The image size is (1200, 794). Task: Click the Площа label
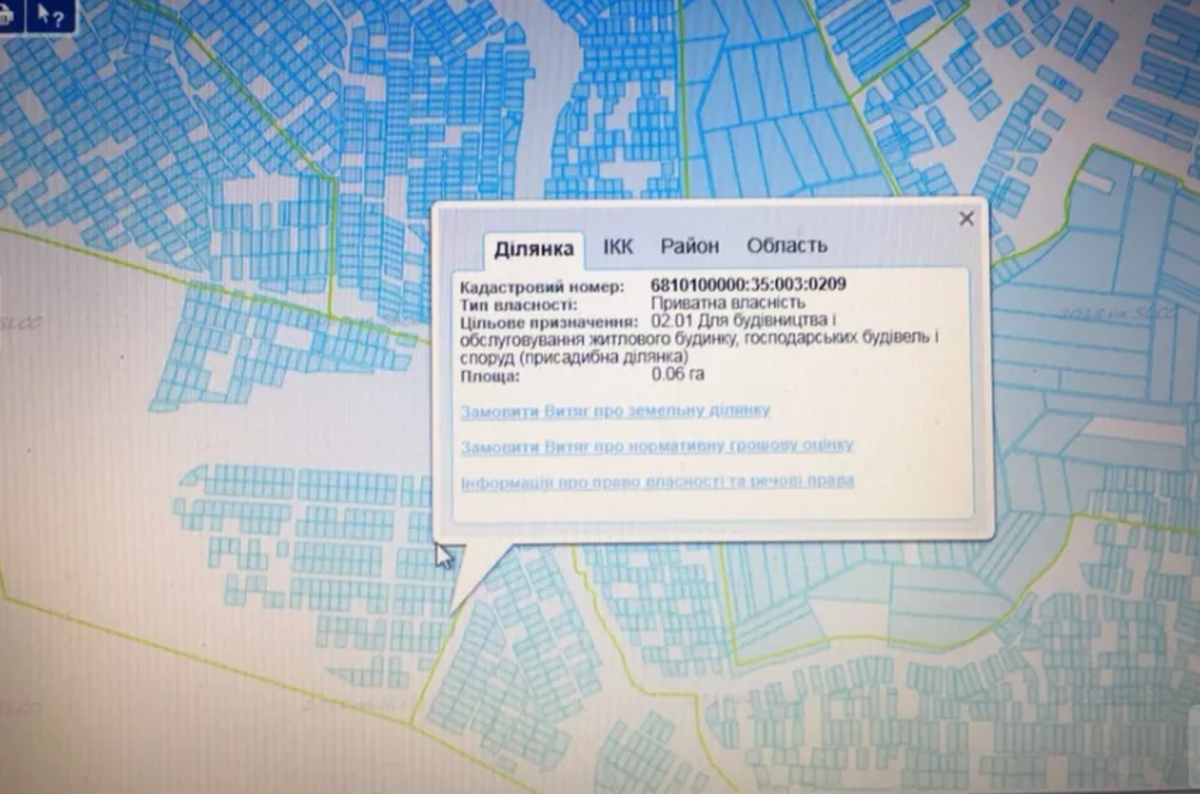click(x=490, y=376)
